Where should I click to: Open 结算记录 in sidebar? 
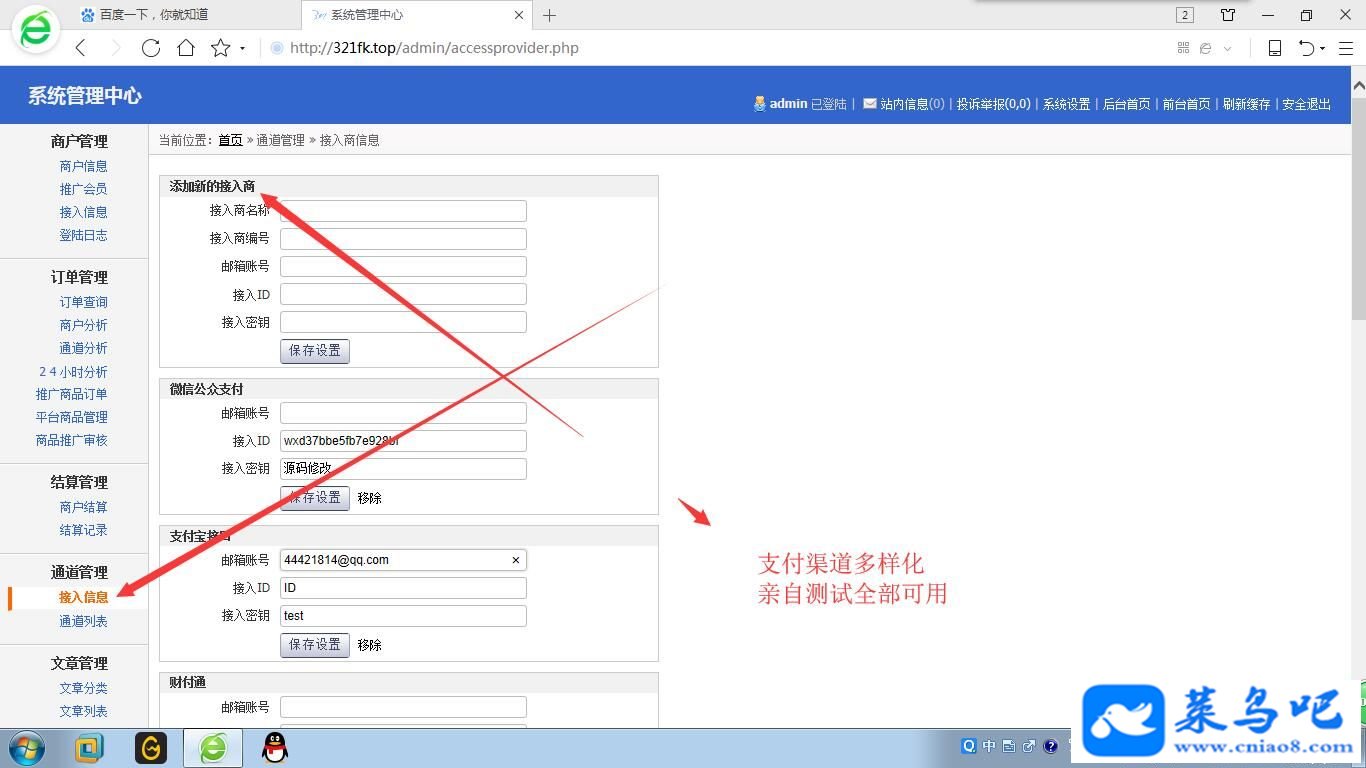click(83, 530)
